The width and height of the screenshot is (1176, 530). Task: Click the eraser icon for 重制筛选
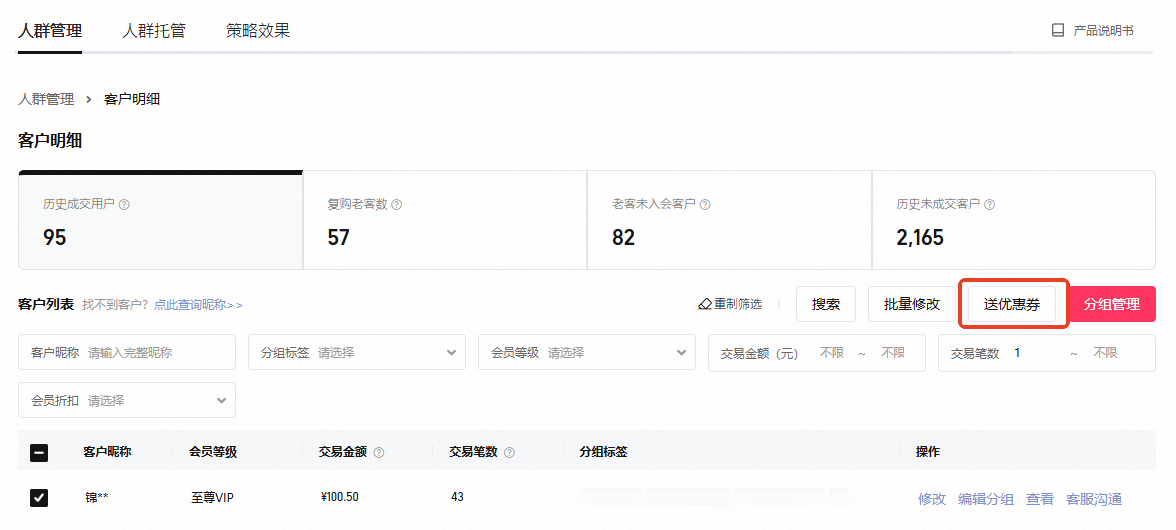click(704, 304)
